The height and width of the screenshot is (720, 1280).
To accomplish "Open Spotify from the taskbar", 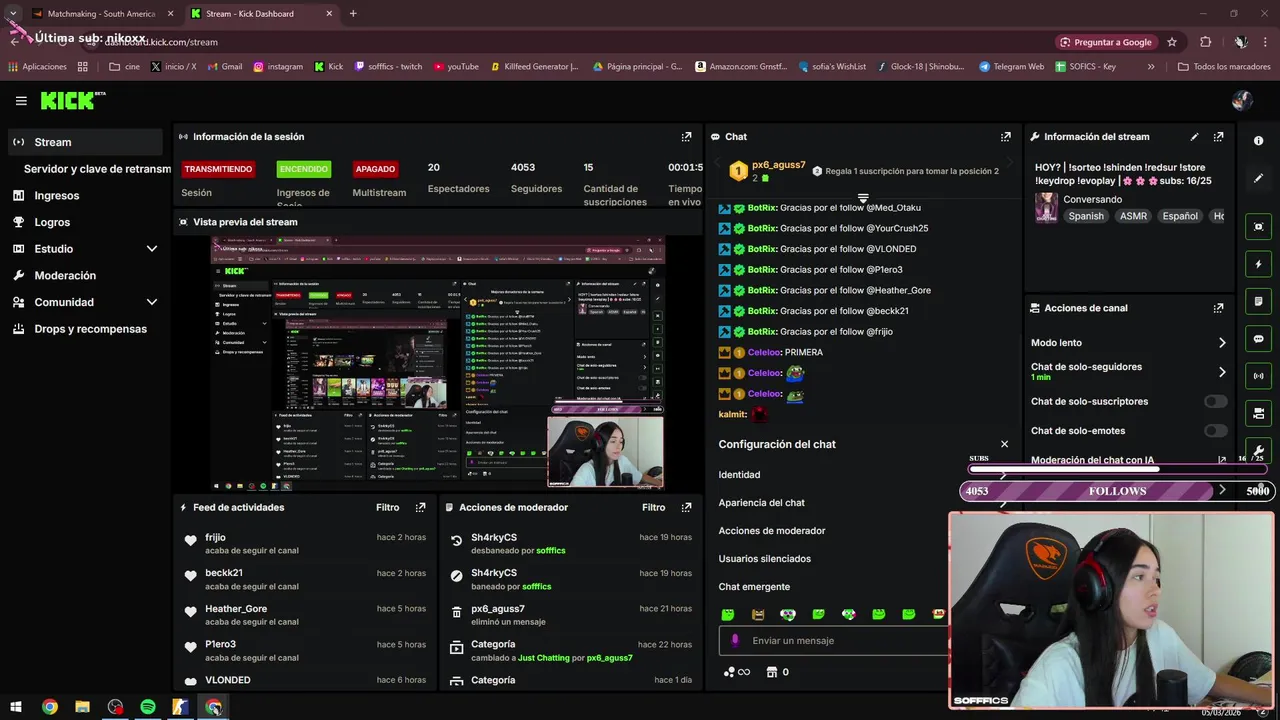I will tap(148, 707).
